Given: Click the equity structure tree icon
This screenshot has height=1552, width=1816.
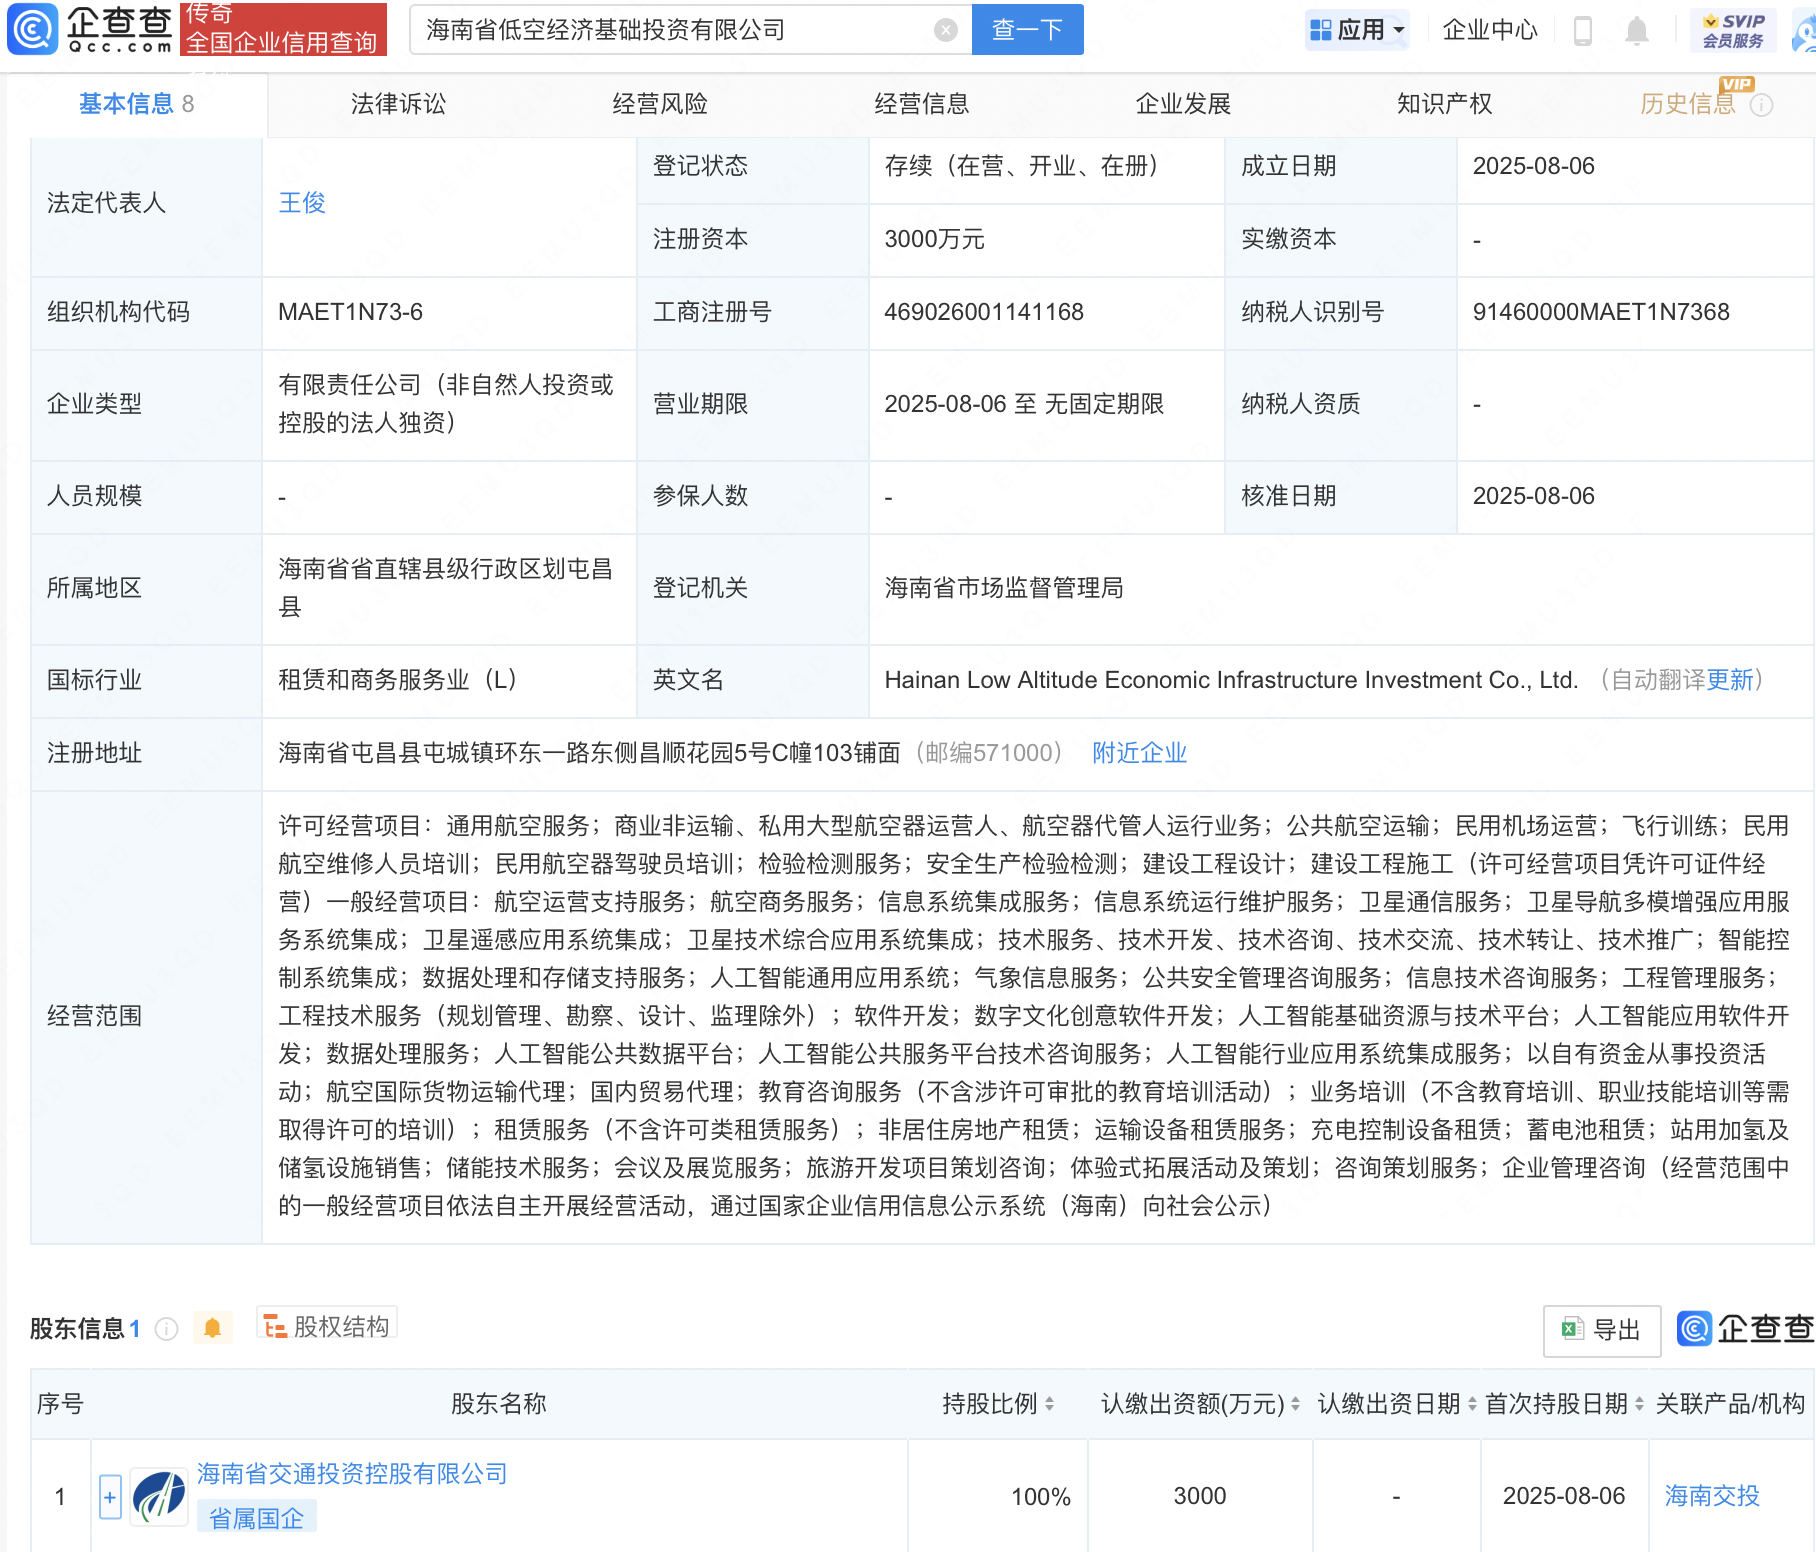Looking at the screenshot, I should 275,1326.
